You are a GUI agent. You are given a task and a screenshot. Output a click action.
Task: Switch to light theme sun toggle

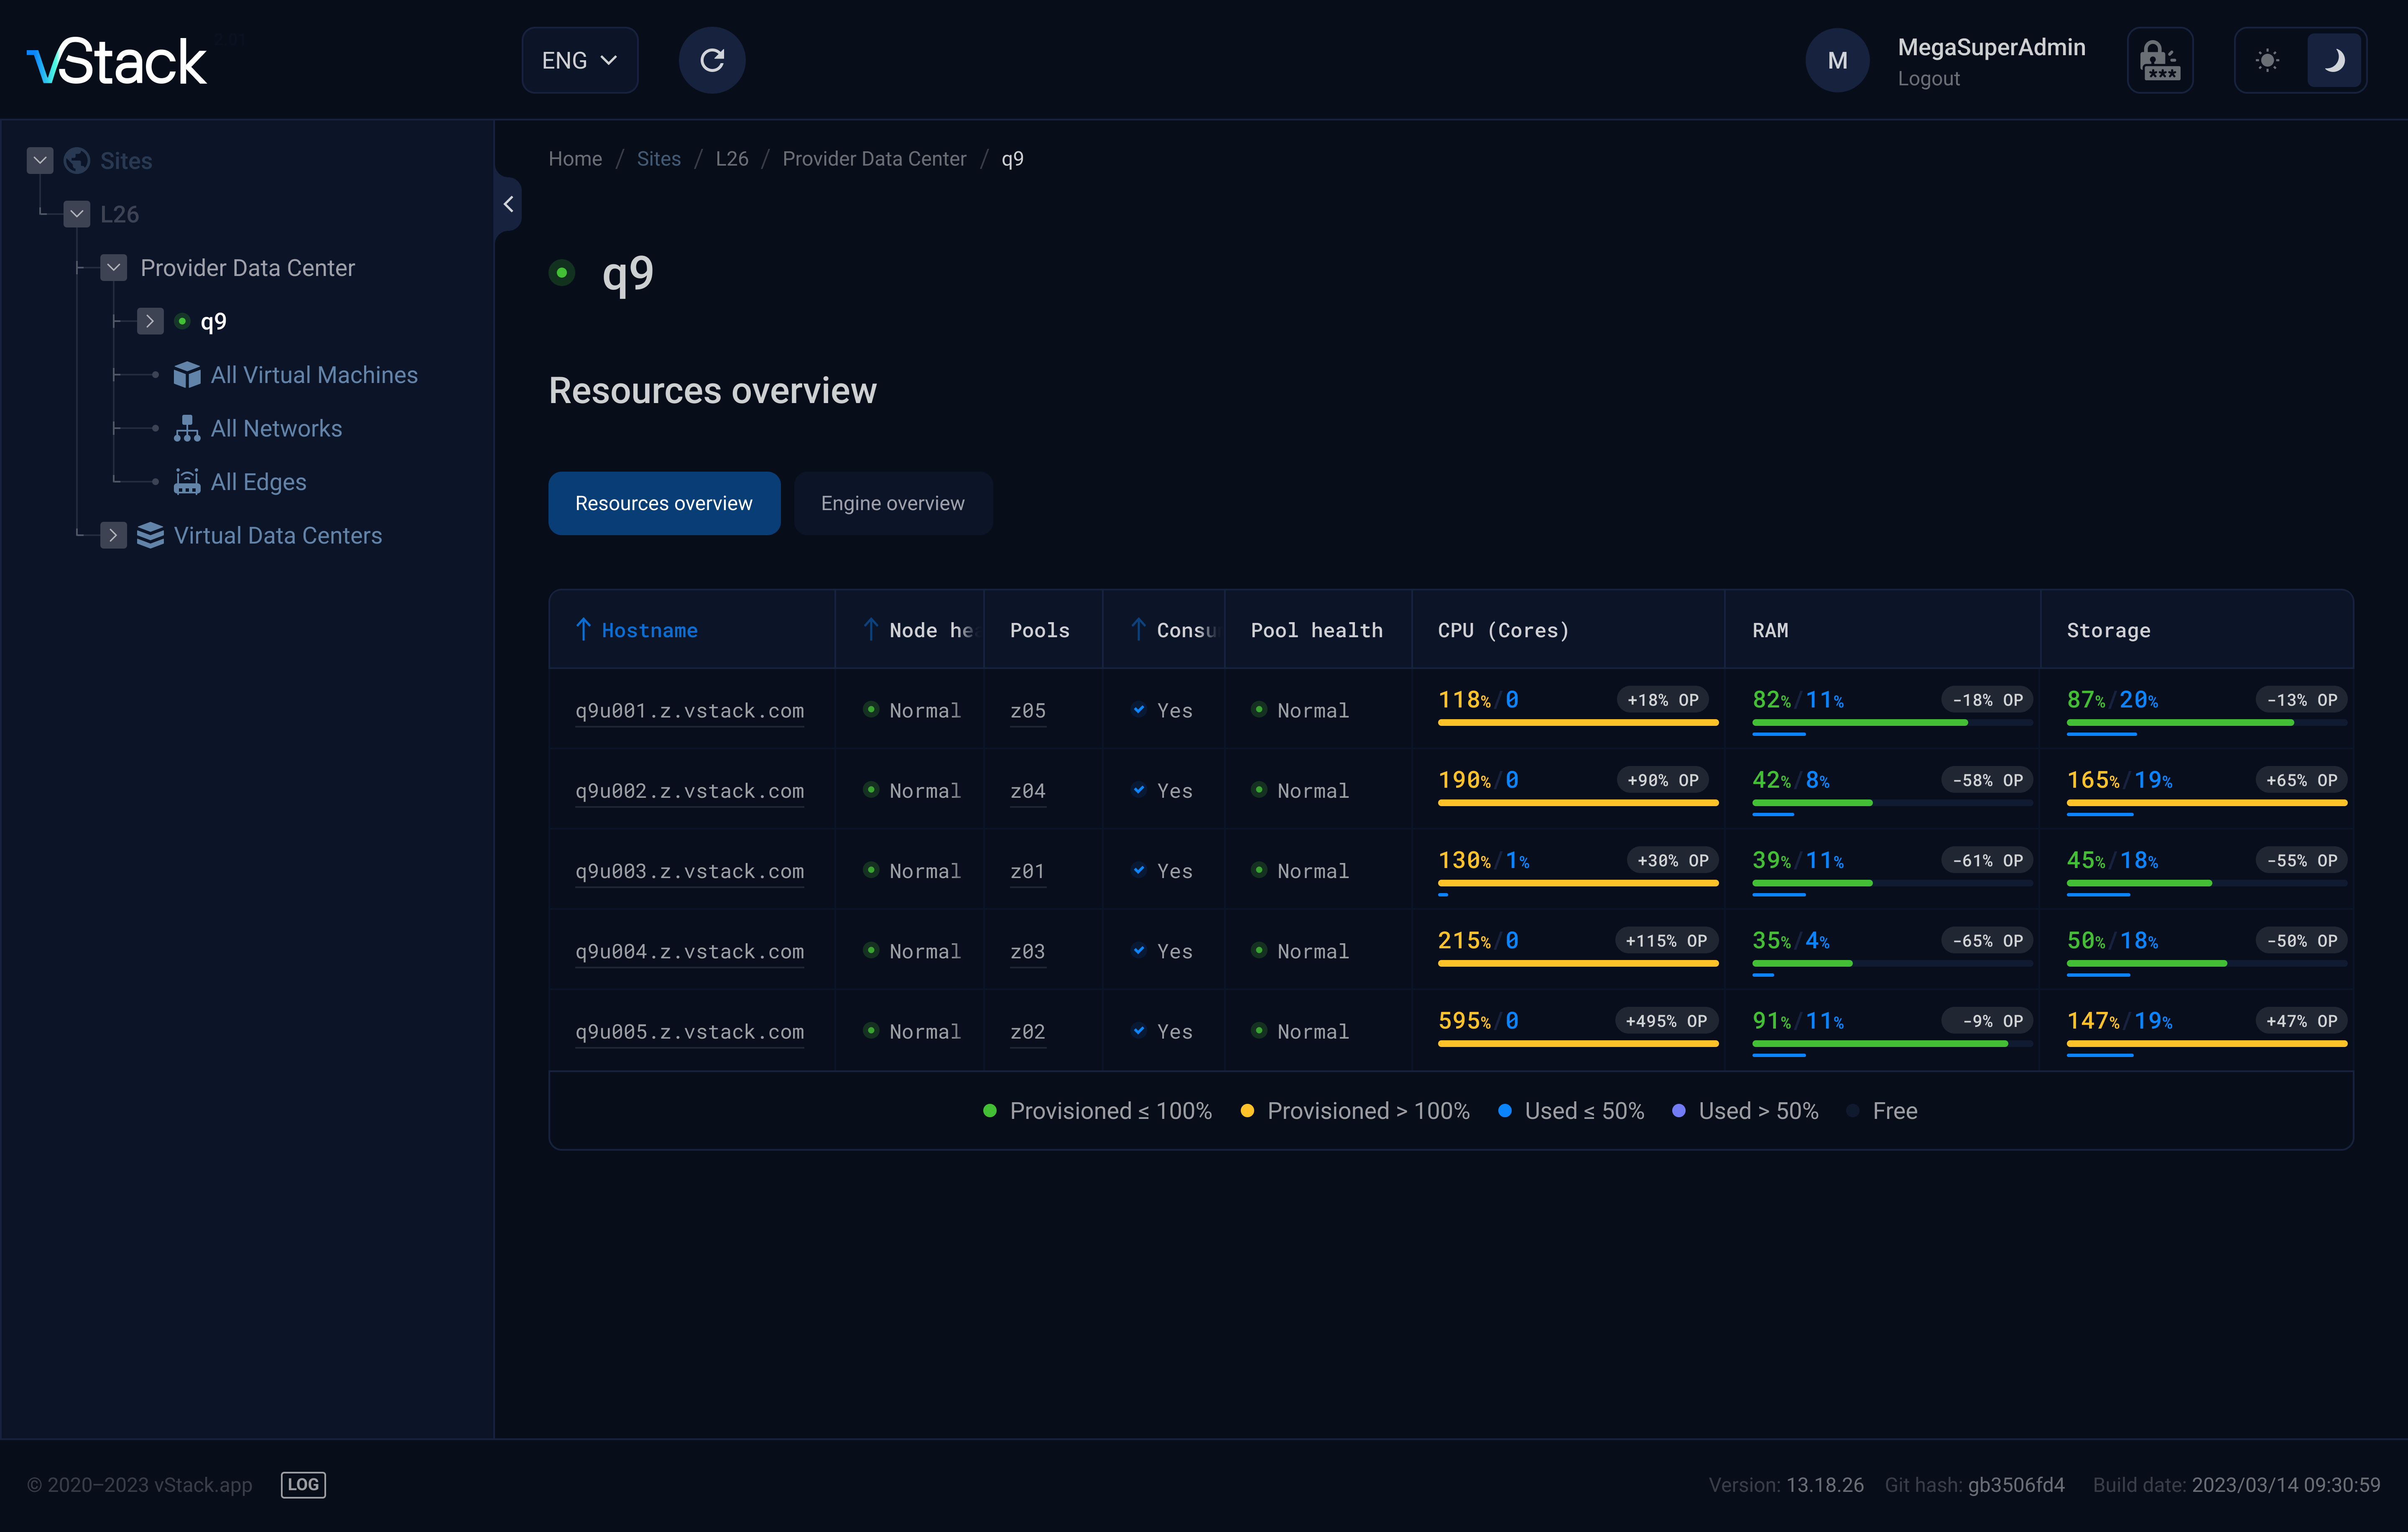[2267, 60]
